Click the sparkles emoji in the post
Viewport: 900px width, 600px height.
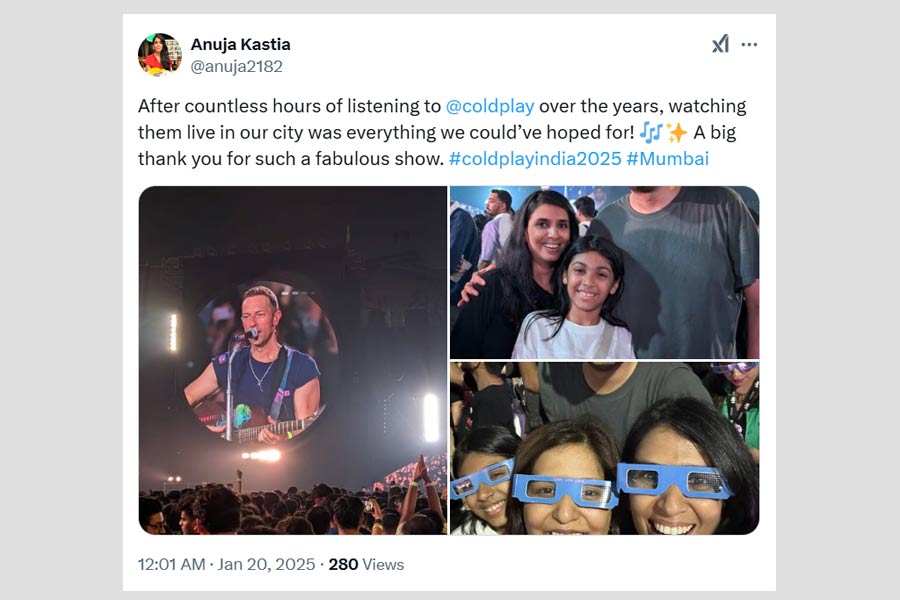click(677, 133)
